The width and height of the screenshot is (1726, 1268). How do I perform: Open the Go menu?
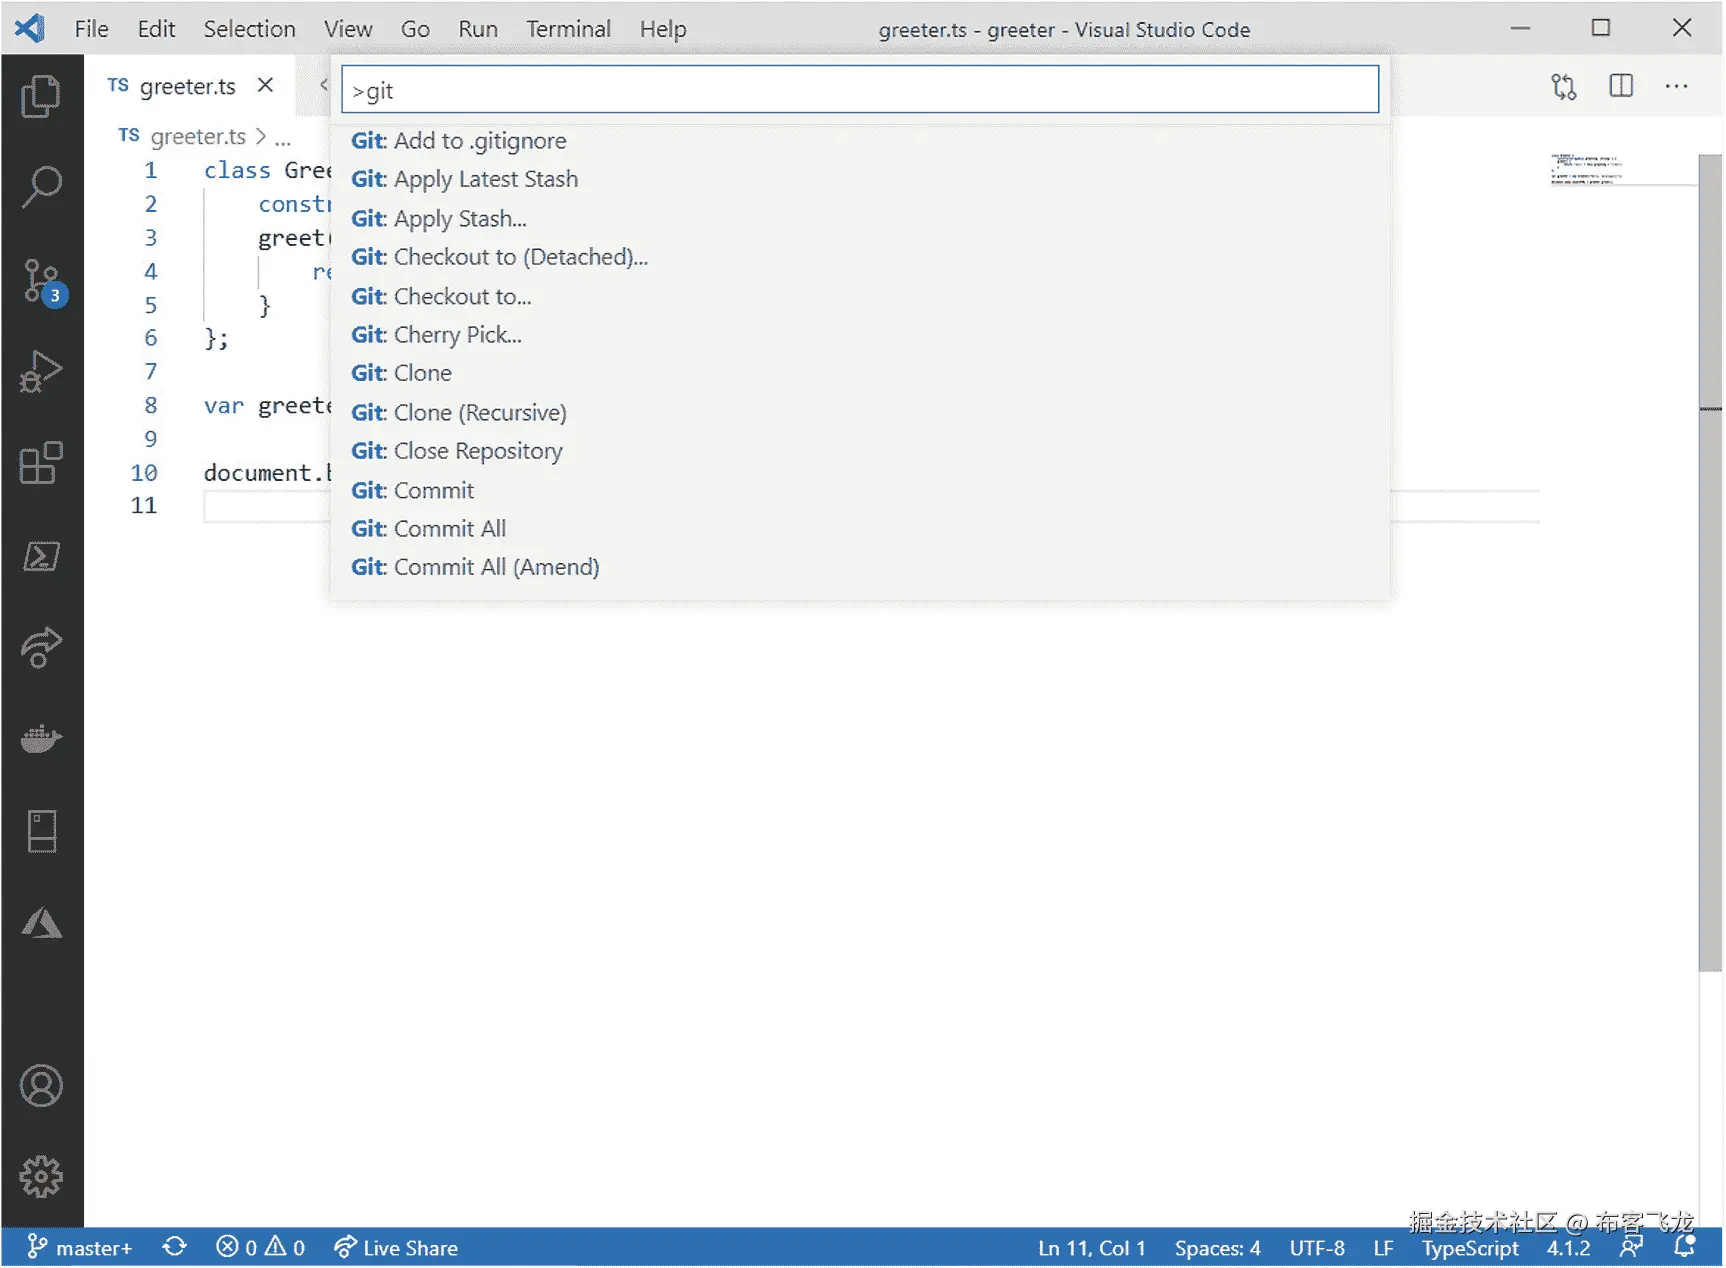(415, 29)
